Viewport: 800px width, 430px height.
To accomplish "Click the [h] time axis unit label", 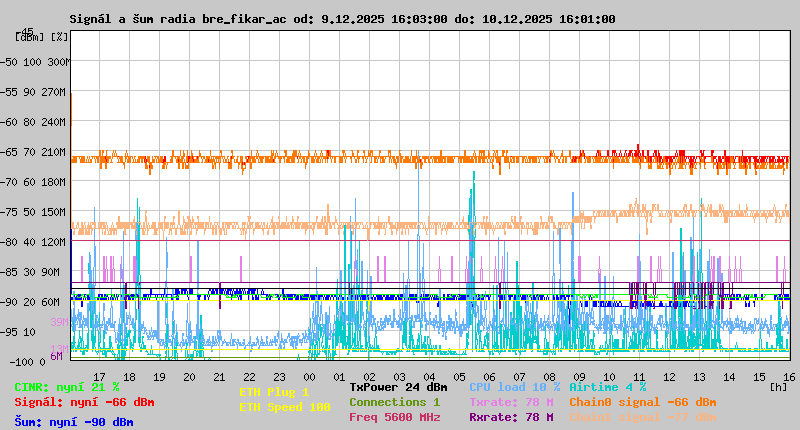I will click(x=778, y=387).
